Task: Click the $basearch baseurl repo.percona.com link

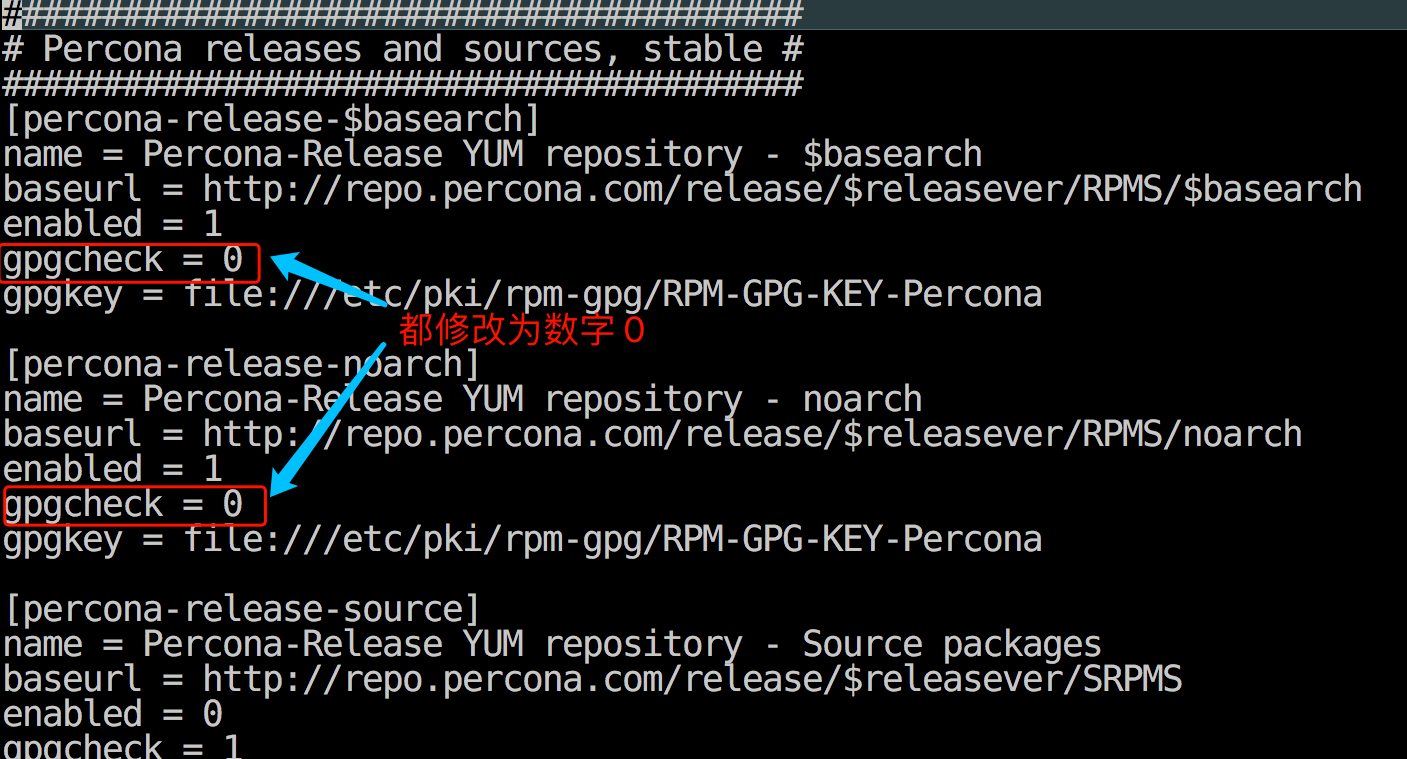Action: [x=782, y=188]
